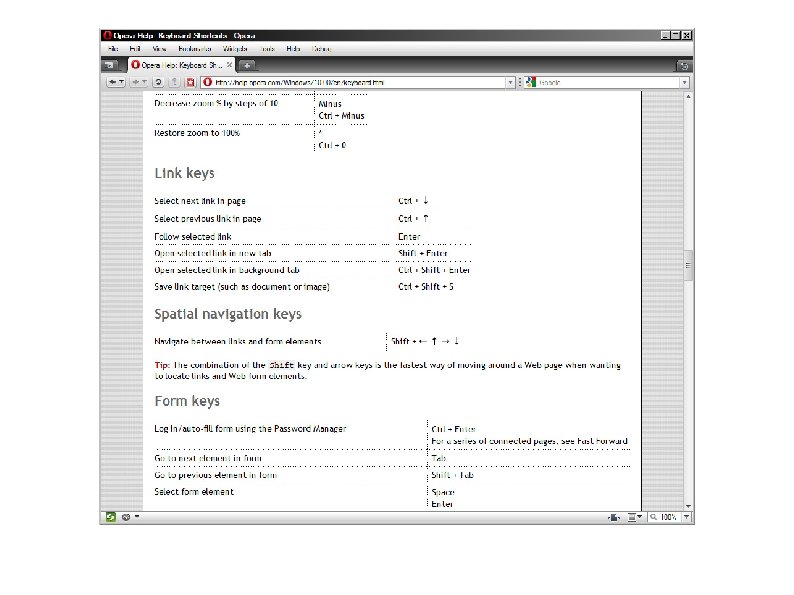Go back with the Back arrow button
The width and height of the screenshot is (794, 595).
point(115,82)
